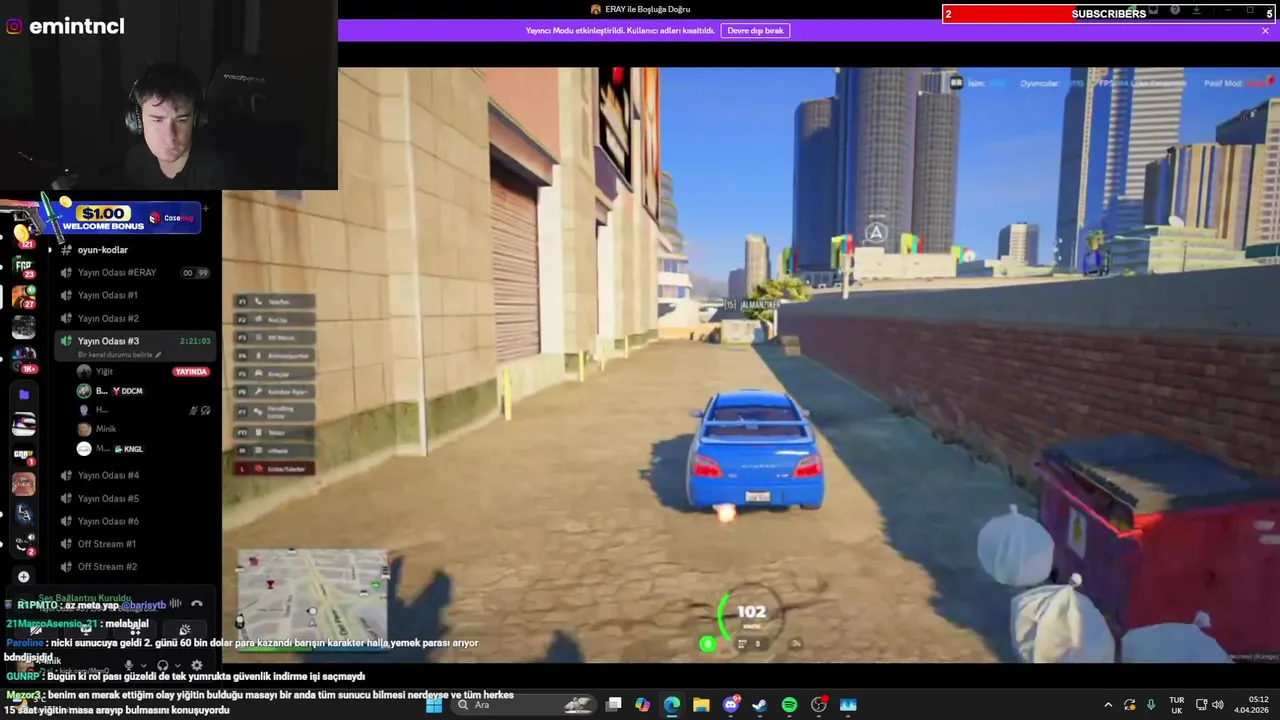Click the Araçlar F5 menu entry in game
This screenshot has height=720, width=1280.
[275, 374]
